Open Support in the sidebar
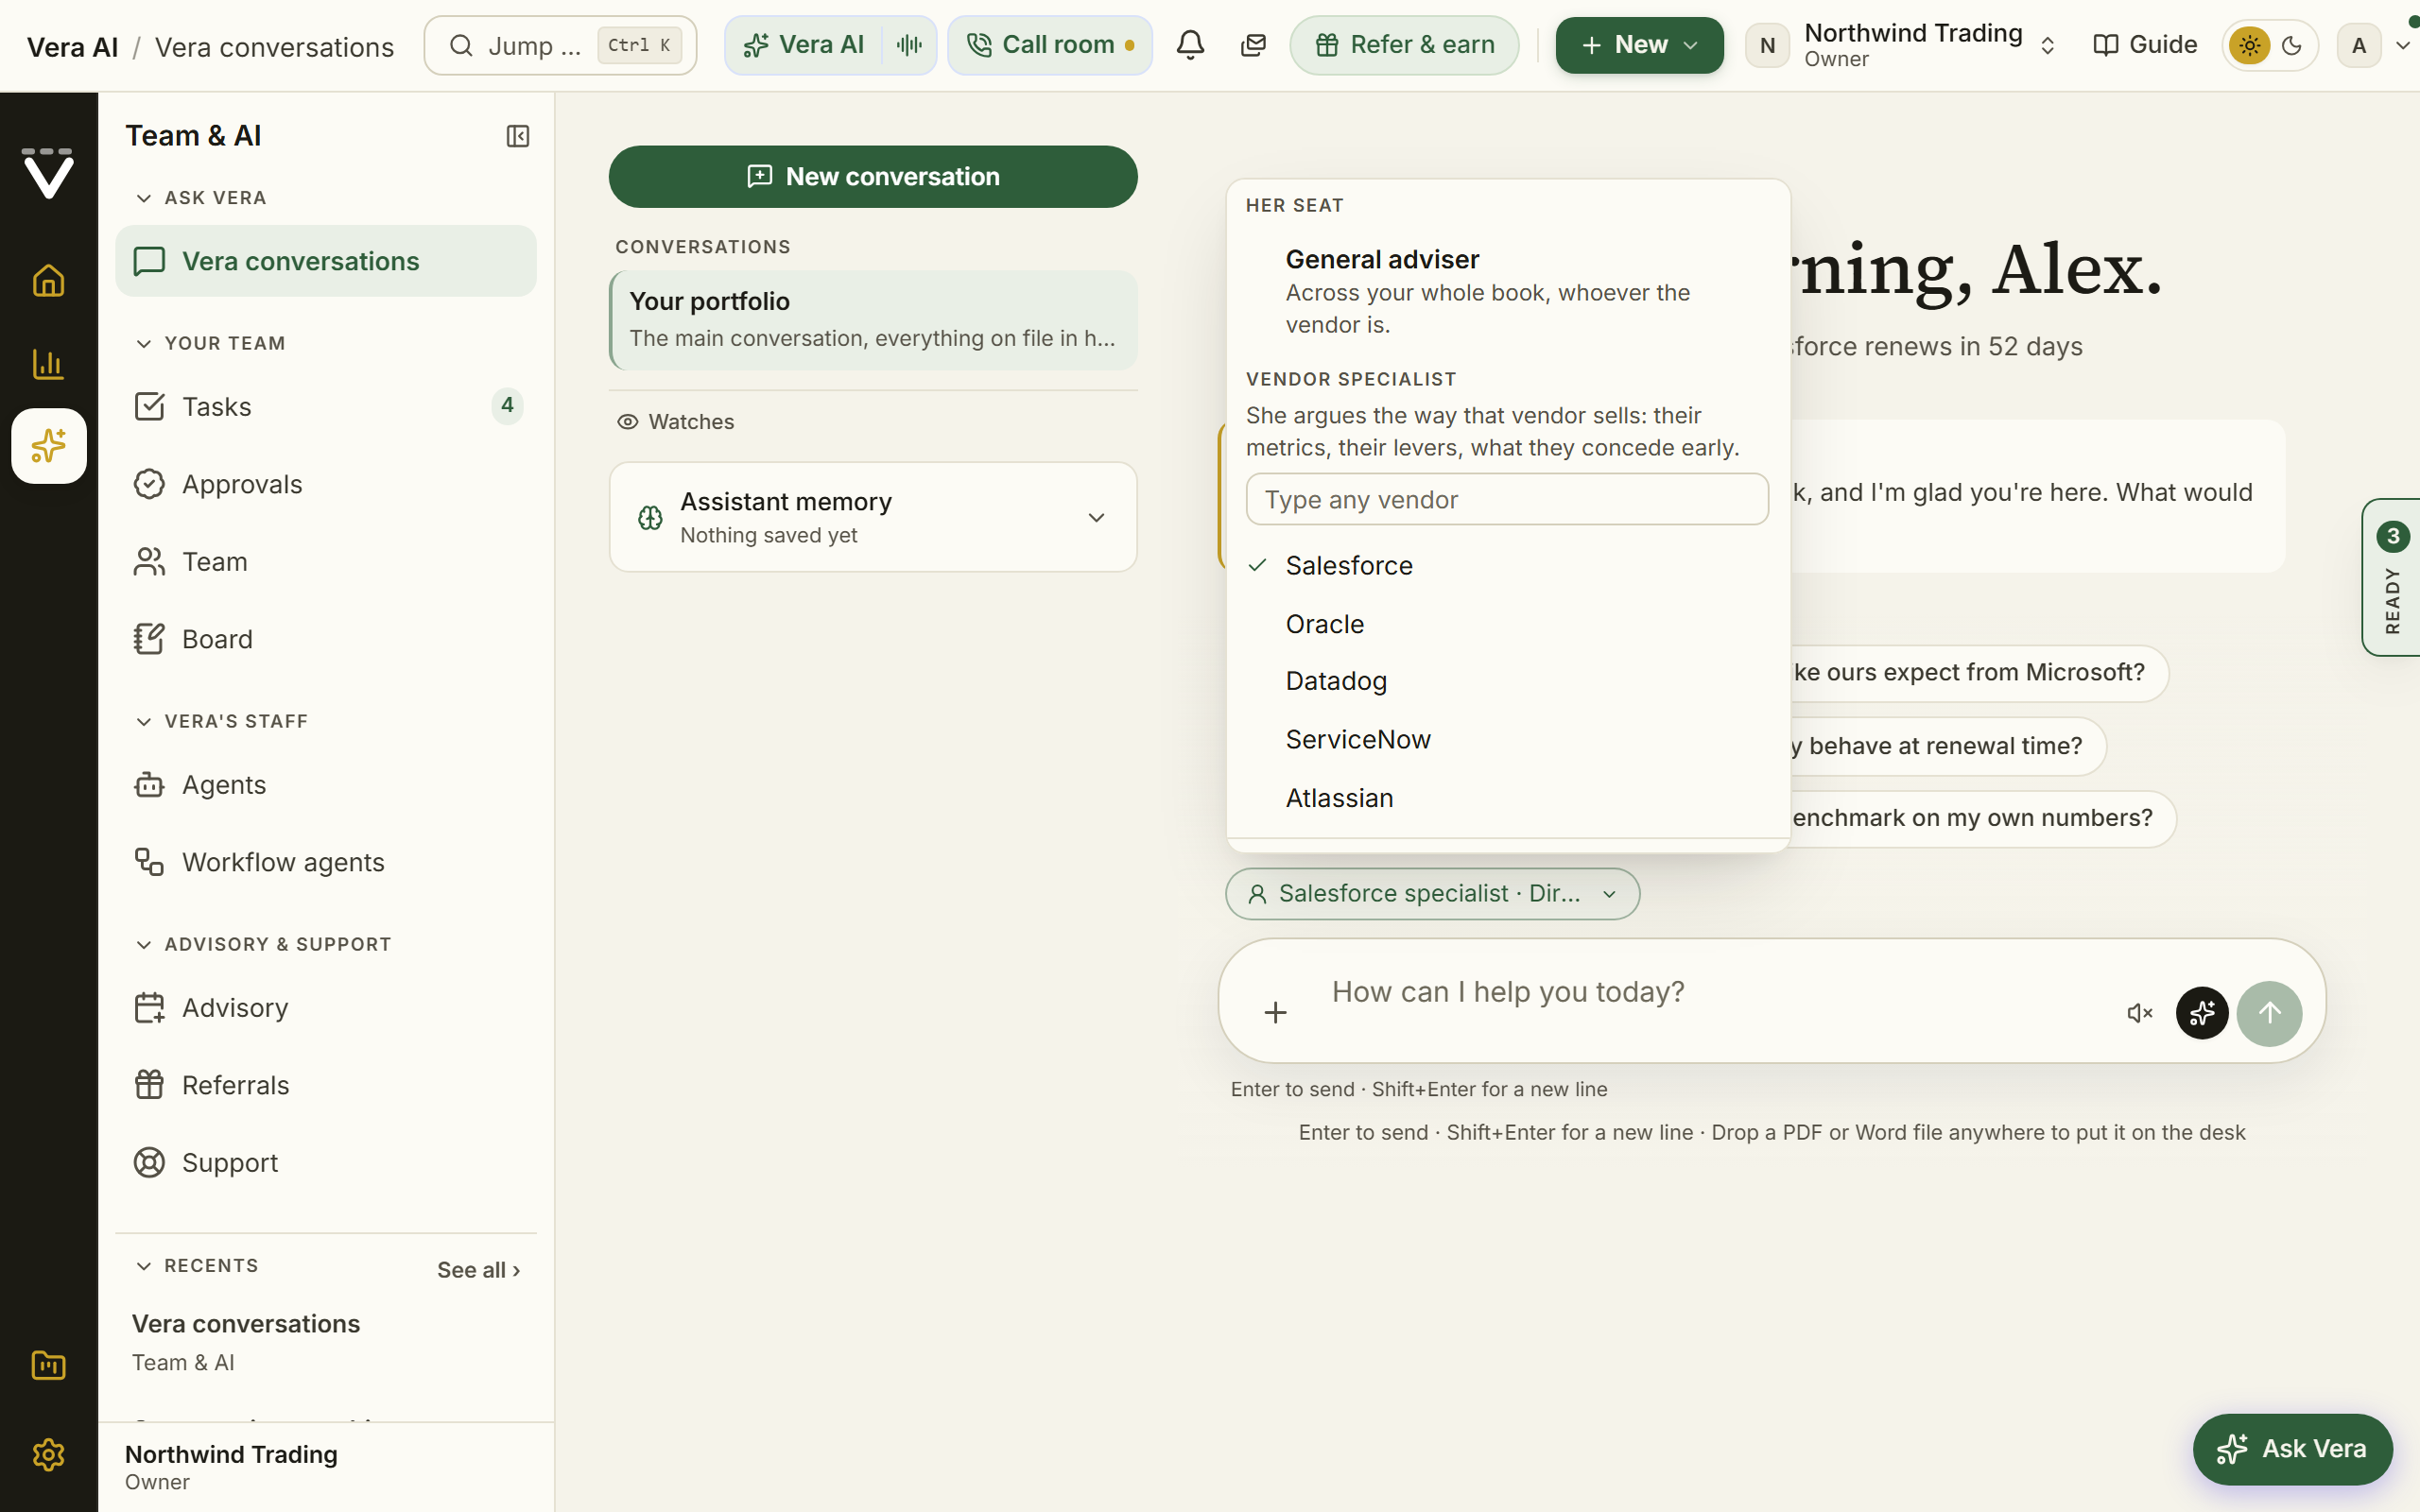The image size is (2420, 1512). [326, 1163]
